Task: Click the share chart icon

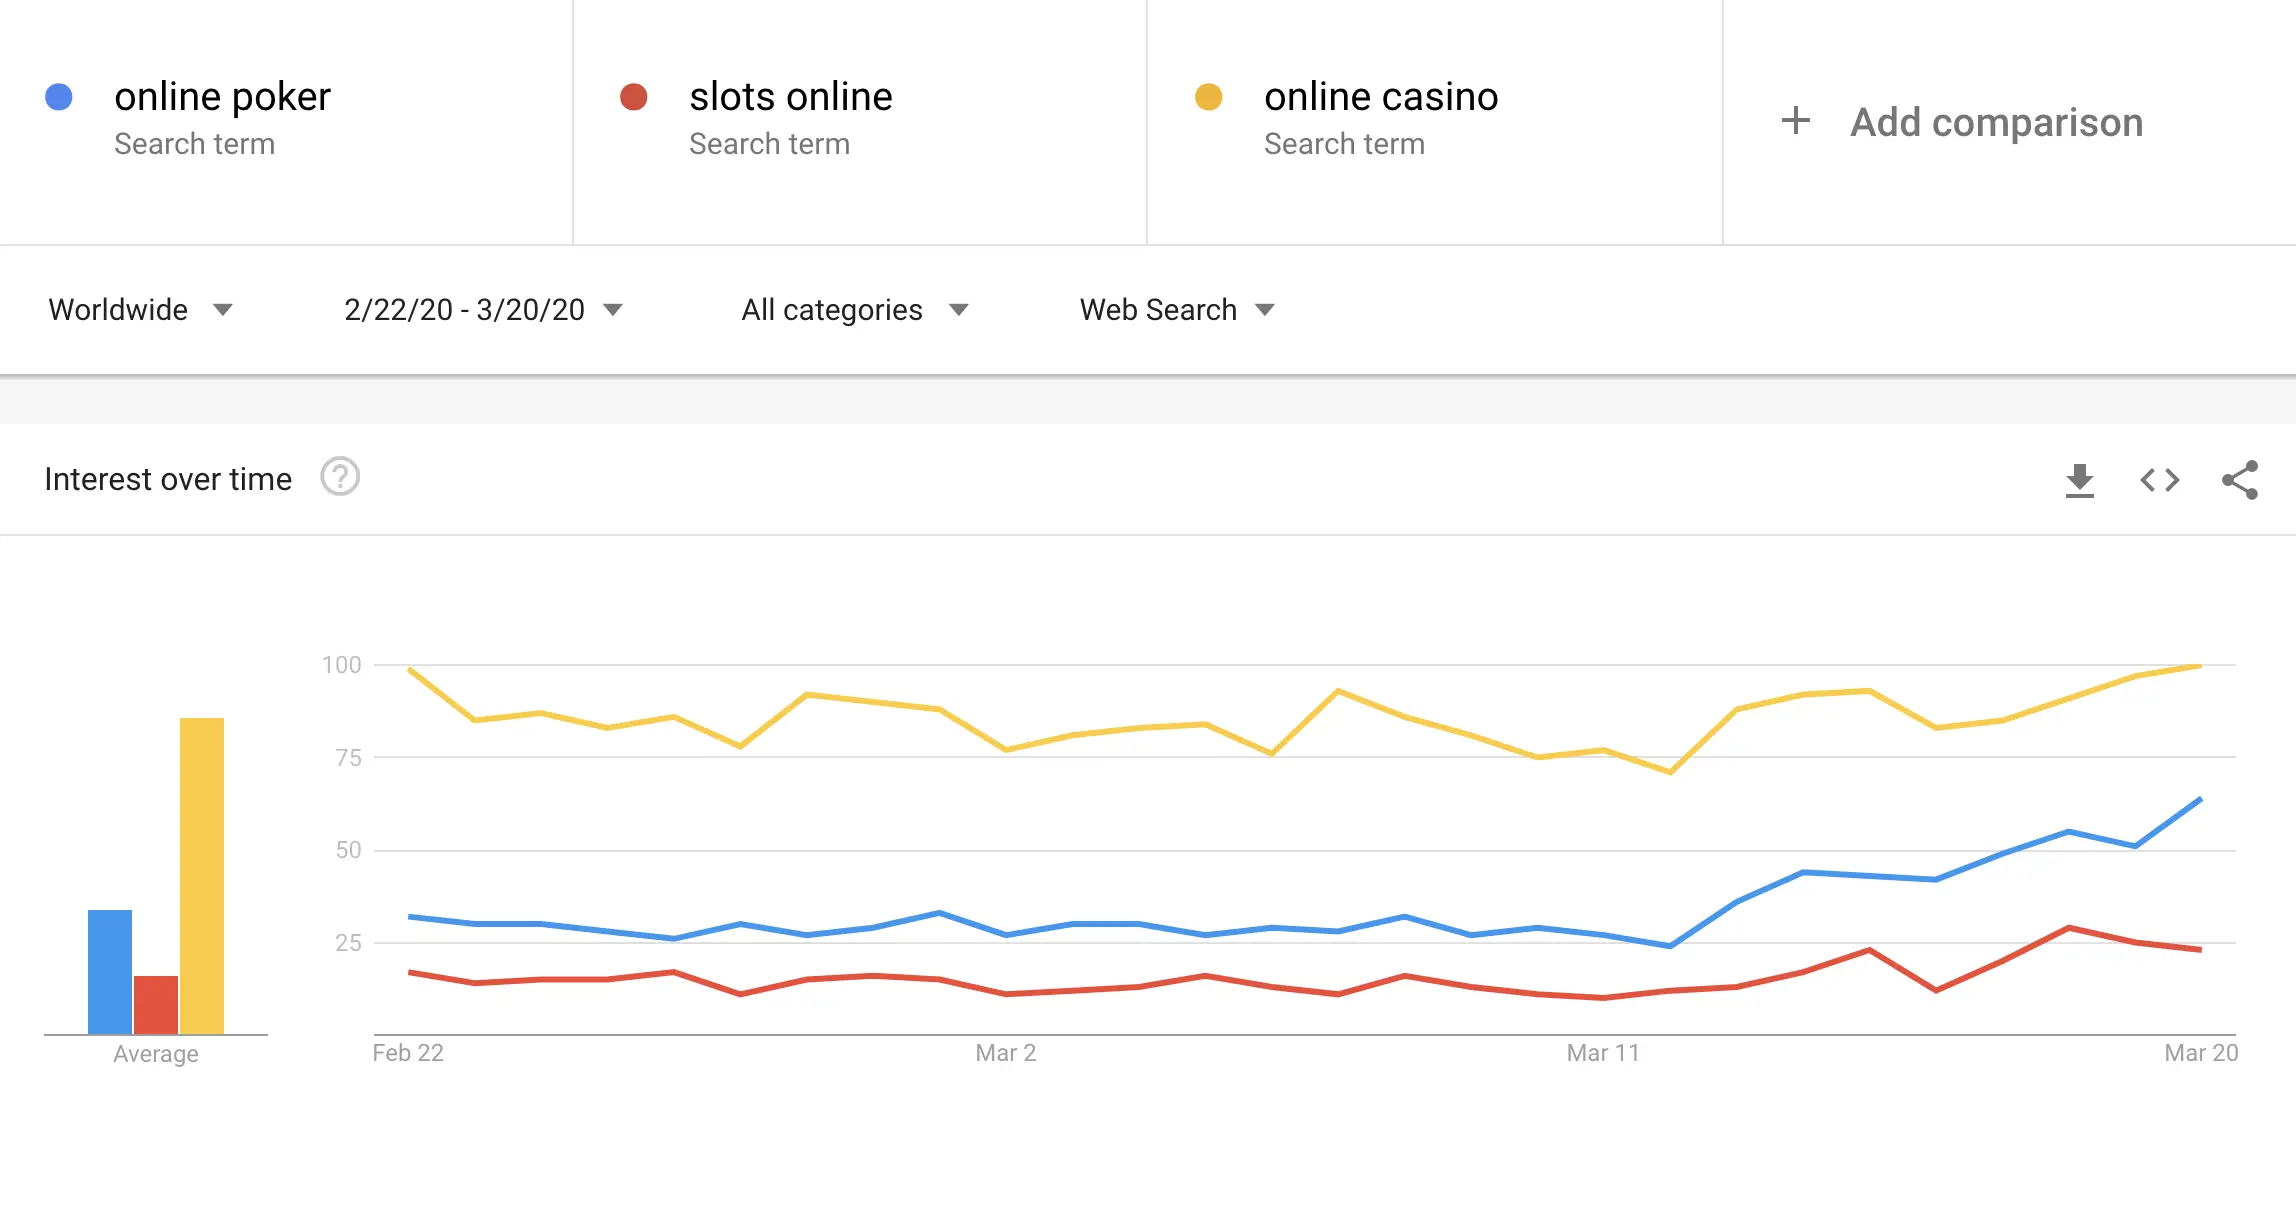Action: pyautogui.click(x=2239, y=480)
